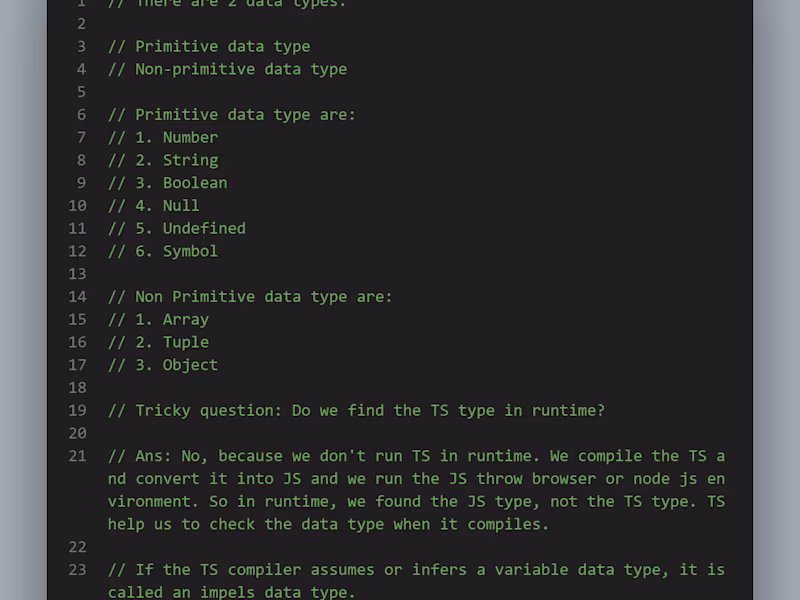This screenshot has height=600, width=800.
Task: Place cursor on "4. Null" comment
Action: coord(154,206)
